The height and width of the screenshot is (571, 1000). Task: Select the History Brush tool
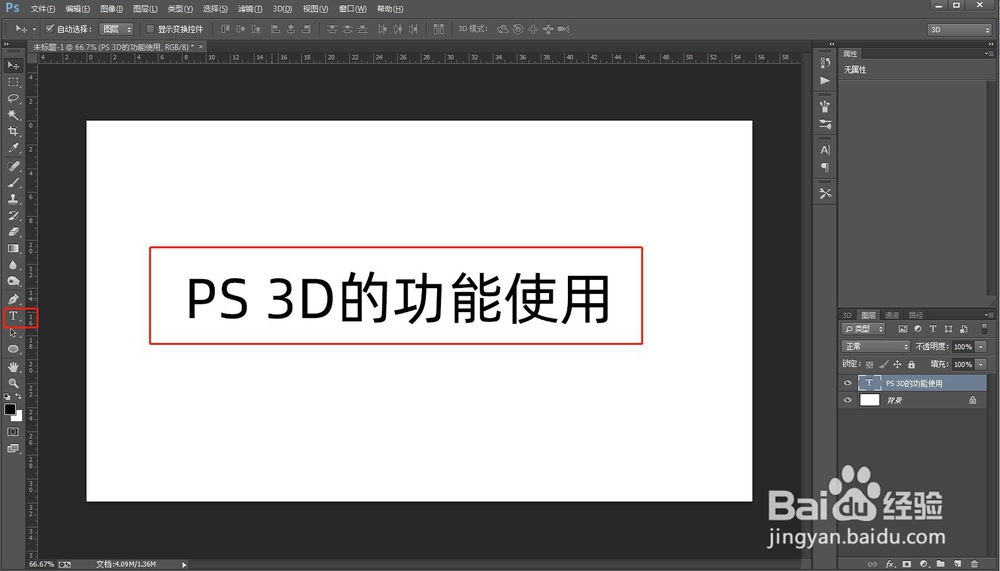[13, 216]
